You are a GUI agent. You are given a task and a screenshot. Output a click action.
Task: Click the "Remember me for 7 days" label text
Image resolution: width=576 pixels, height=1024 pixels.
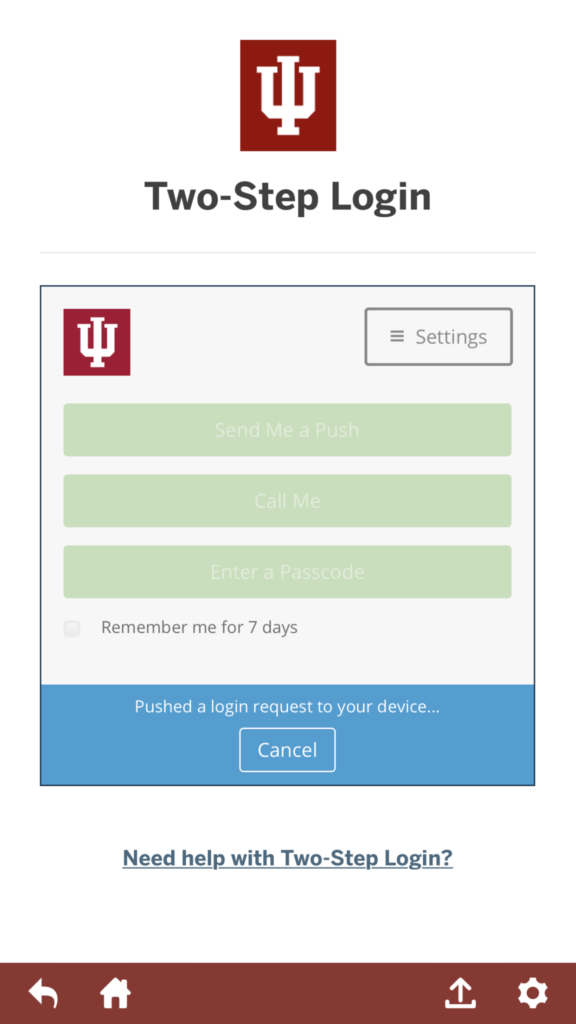pos(199,628)
